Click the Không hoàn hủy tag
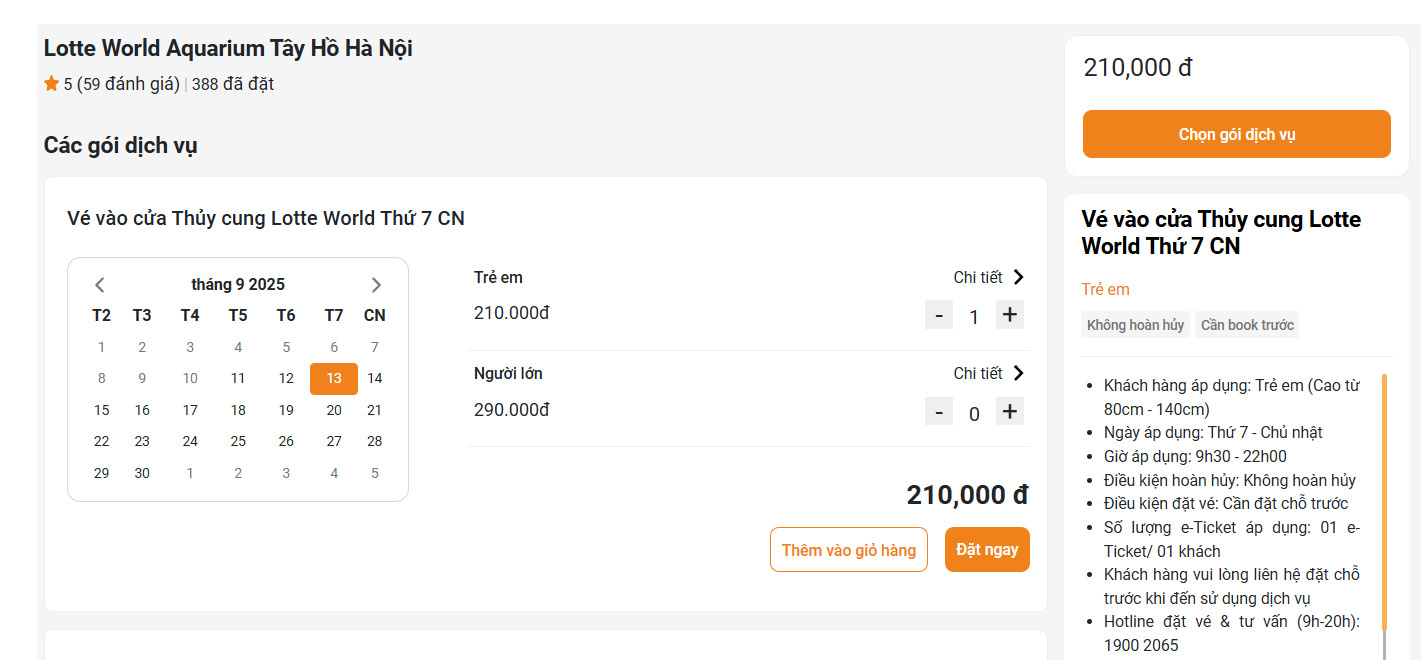Viewport: 1421px width, 660px height. tap(1135, 325)
